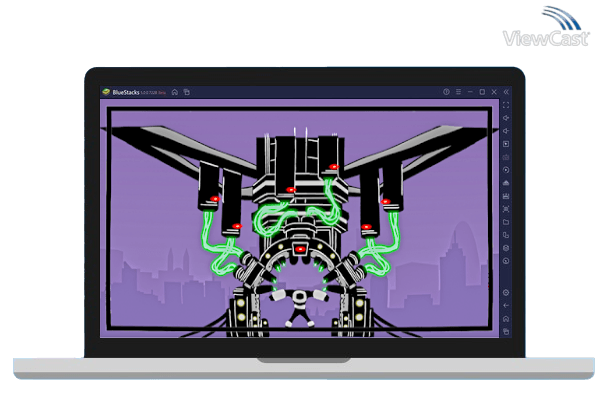Viewport: 602px width, 414px height.
Task: Click the BlueStacks title text
Action: [x=126, y=92]
